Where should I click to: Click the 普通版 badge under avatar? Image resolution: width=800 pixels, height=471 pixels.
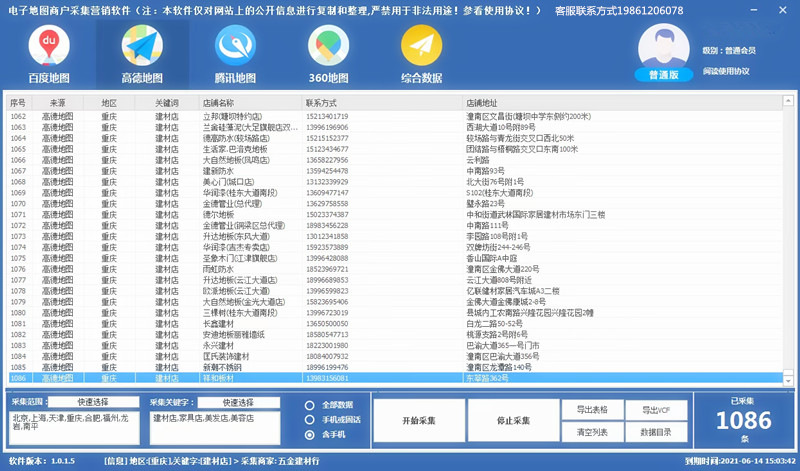pos(664,75)
